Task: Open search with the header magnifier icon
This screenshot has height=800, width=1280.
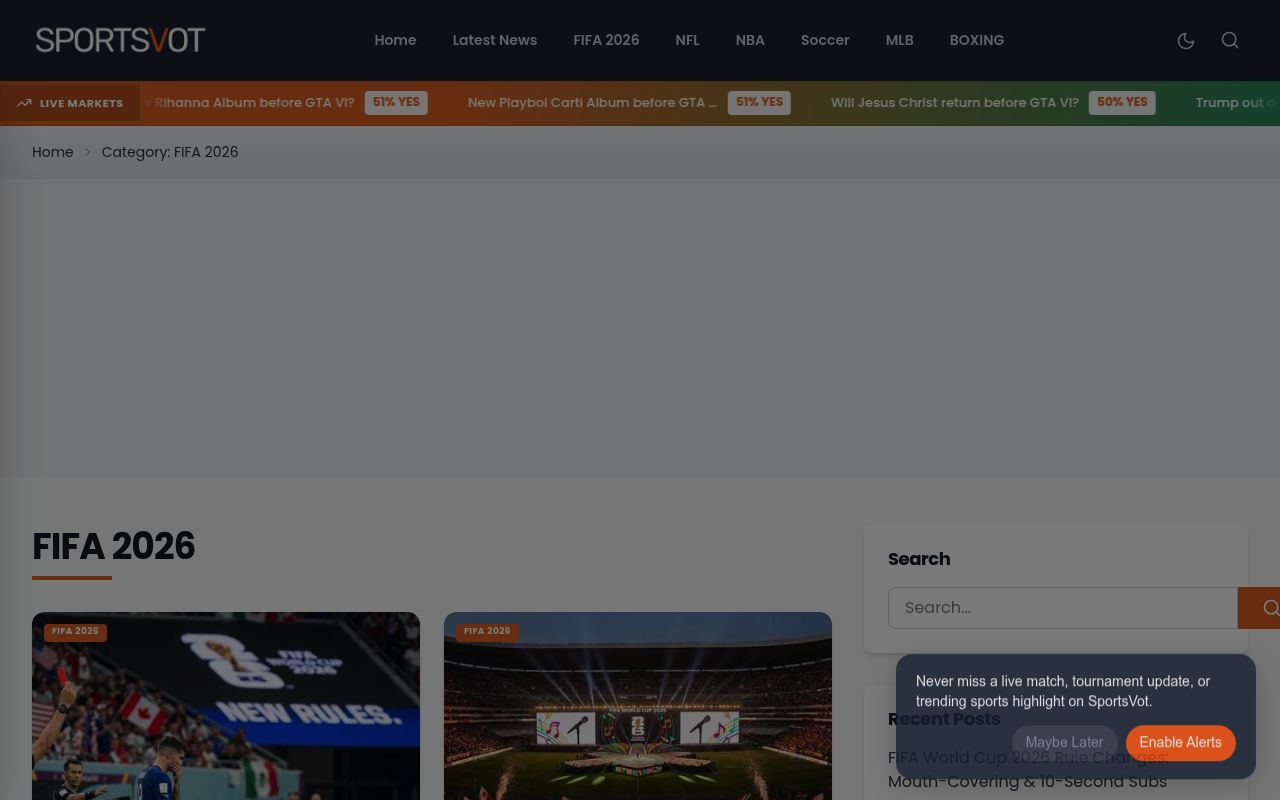Action: (1230, 40)
